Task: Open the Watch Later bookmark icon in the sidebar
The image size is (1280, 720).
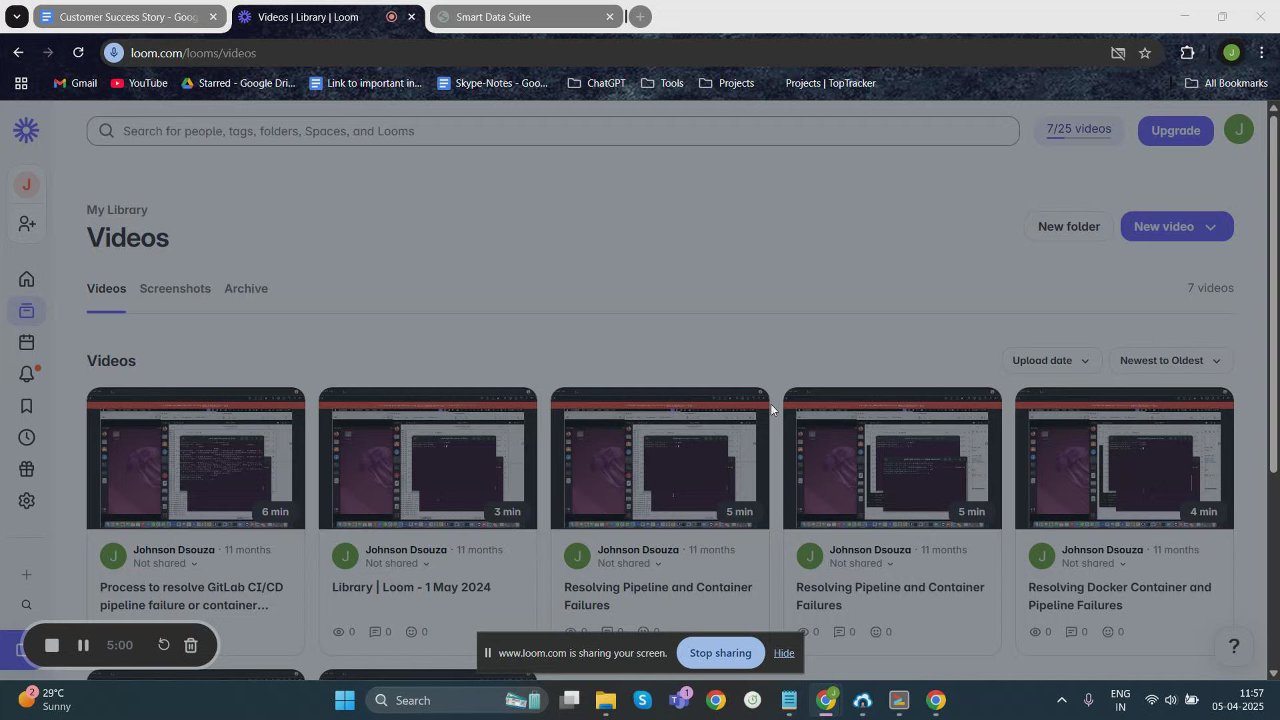Action: click(27, 406)
